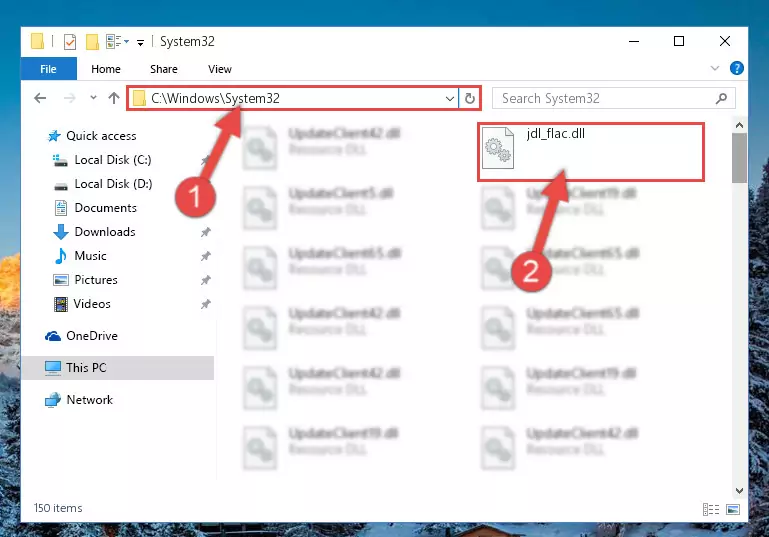Click the Forward navigation arrow

70,98
